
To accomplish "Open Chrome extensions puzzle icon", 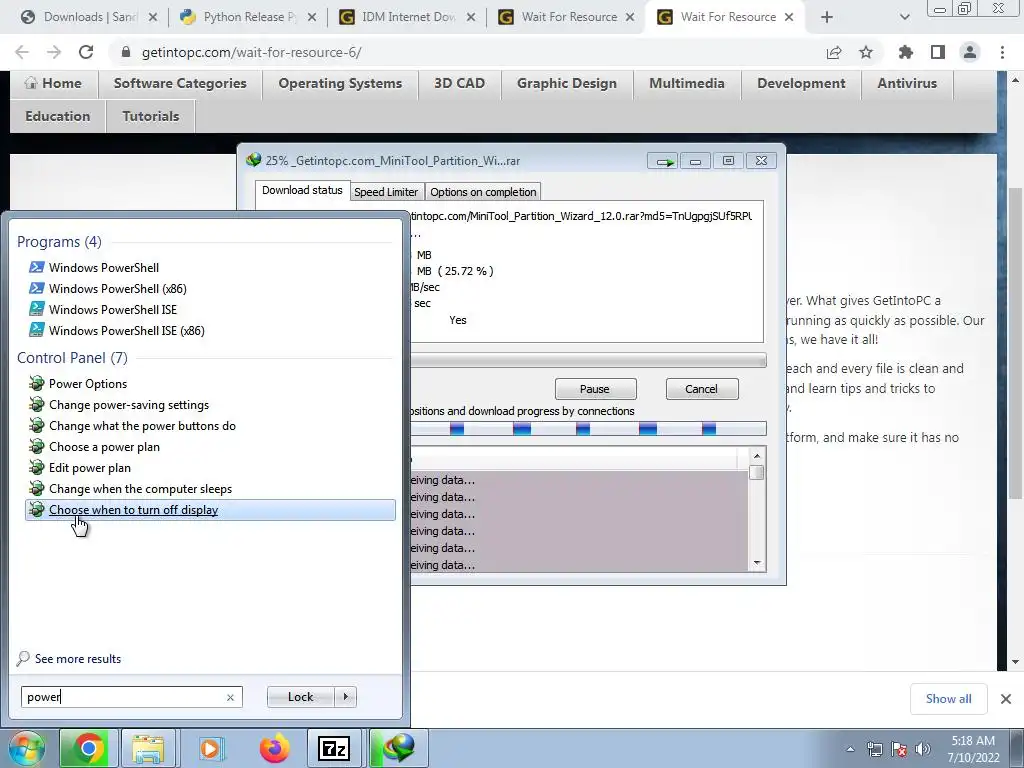I will pos(906,52).
